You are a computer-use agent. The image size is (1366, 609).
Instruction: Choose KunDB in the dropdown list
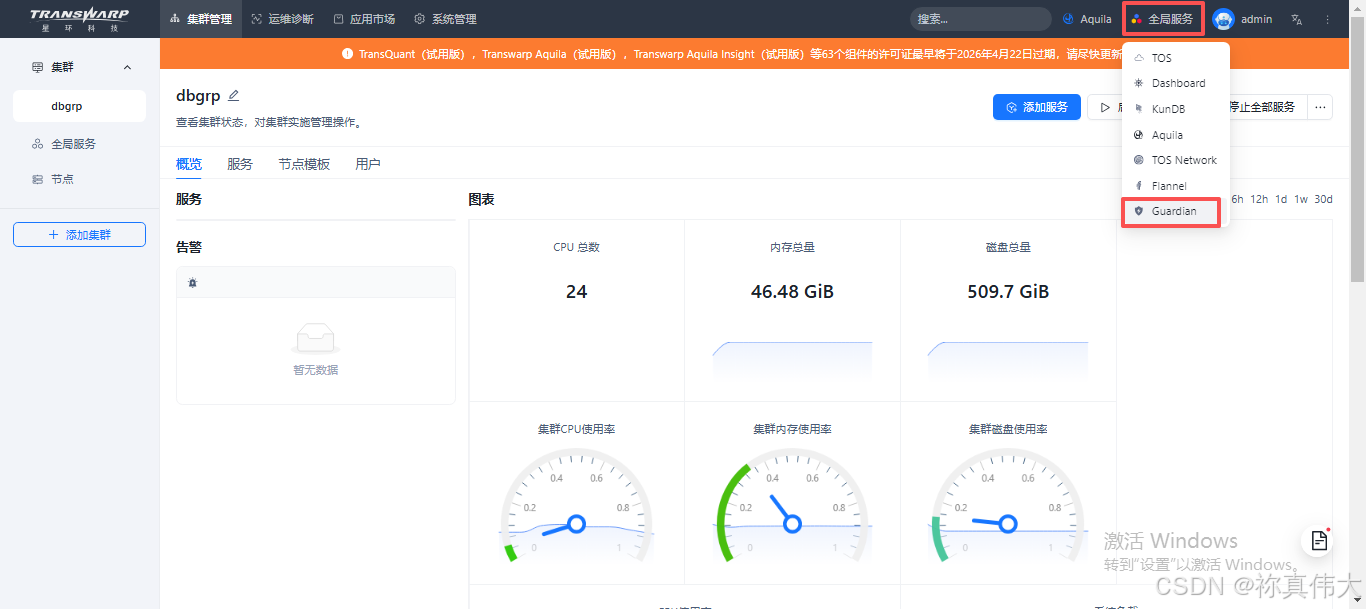pyautogui.click(x=1176, y=109)
